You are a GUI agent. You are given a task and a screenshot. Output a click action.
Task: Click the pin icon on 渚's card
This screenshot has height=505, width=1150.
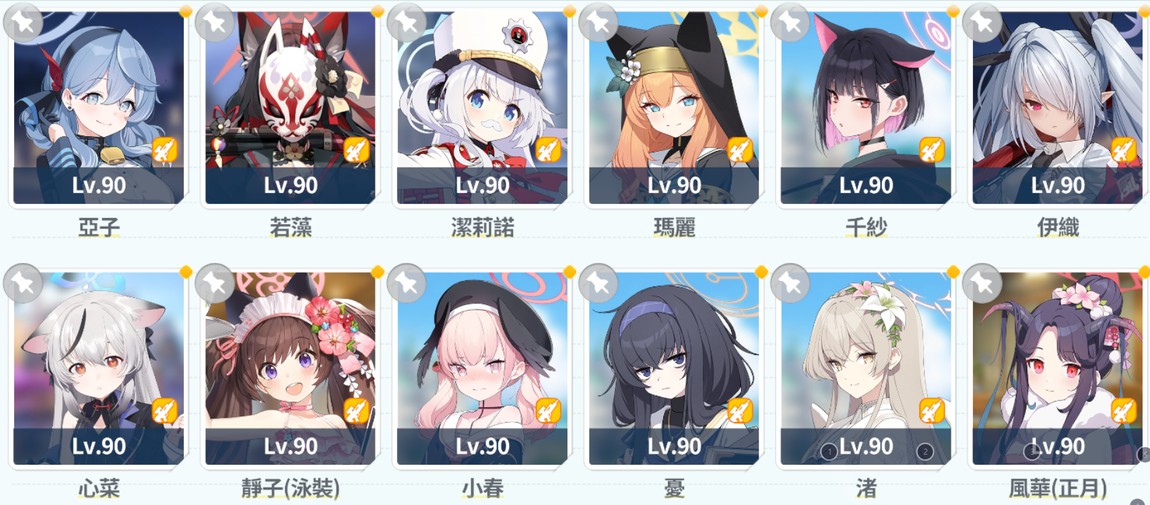tap(790, 282)
